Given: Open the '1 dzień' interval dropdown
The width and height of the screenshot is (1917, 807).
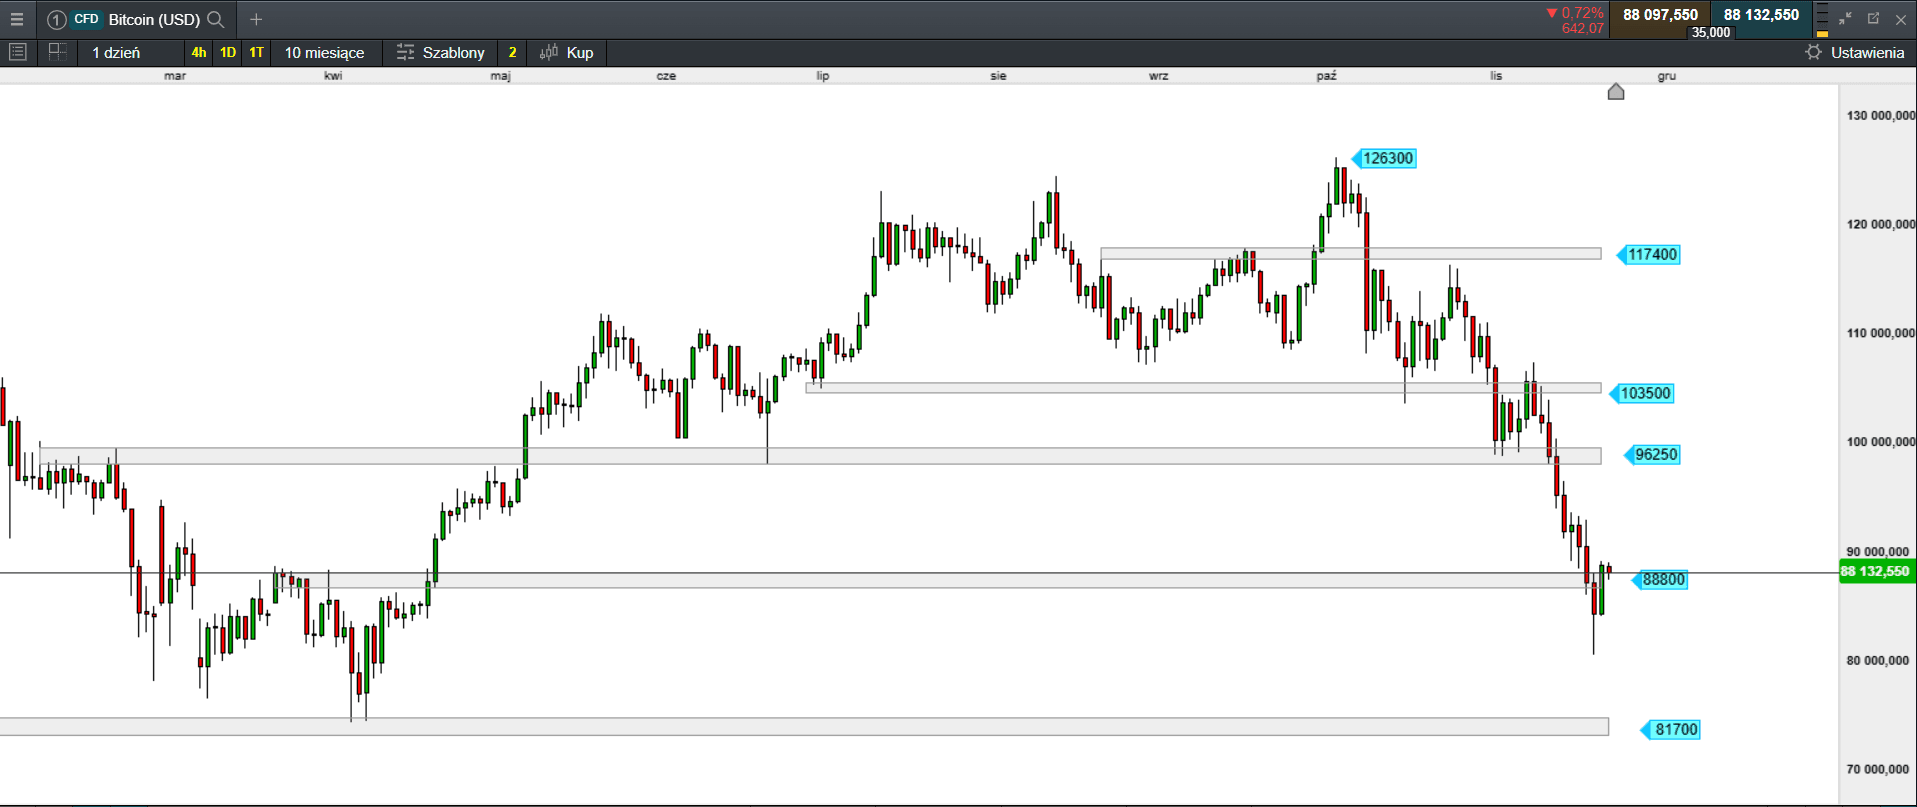Looking at the screenshot, I should 116,52.
